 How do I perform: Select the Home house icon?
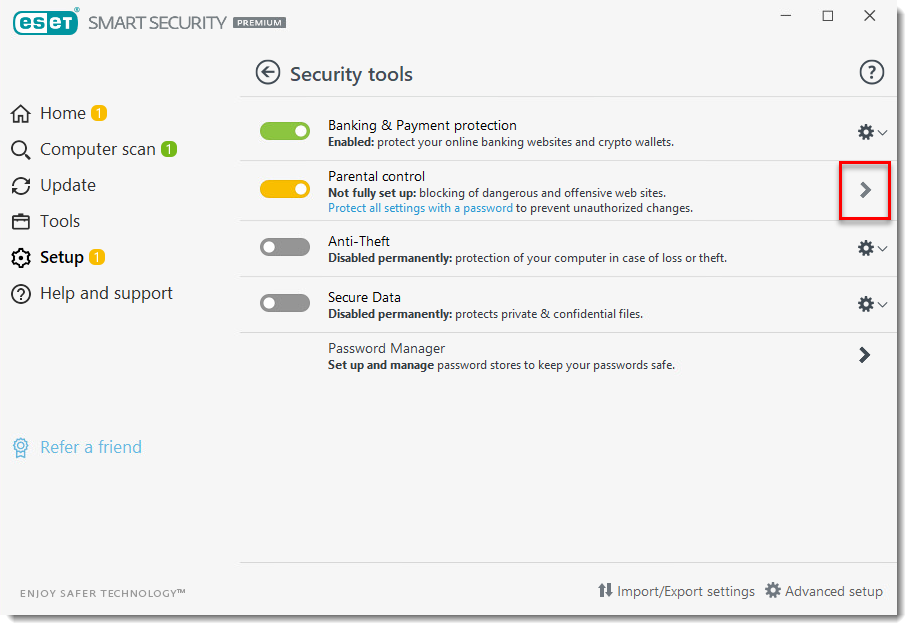20,113
